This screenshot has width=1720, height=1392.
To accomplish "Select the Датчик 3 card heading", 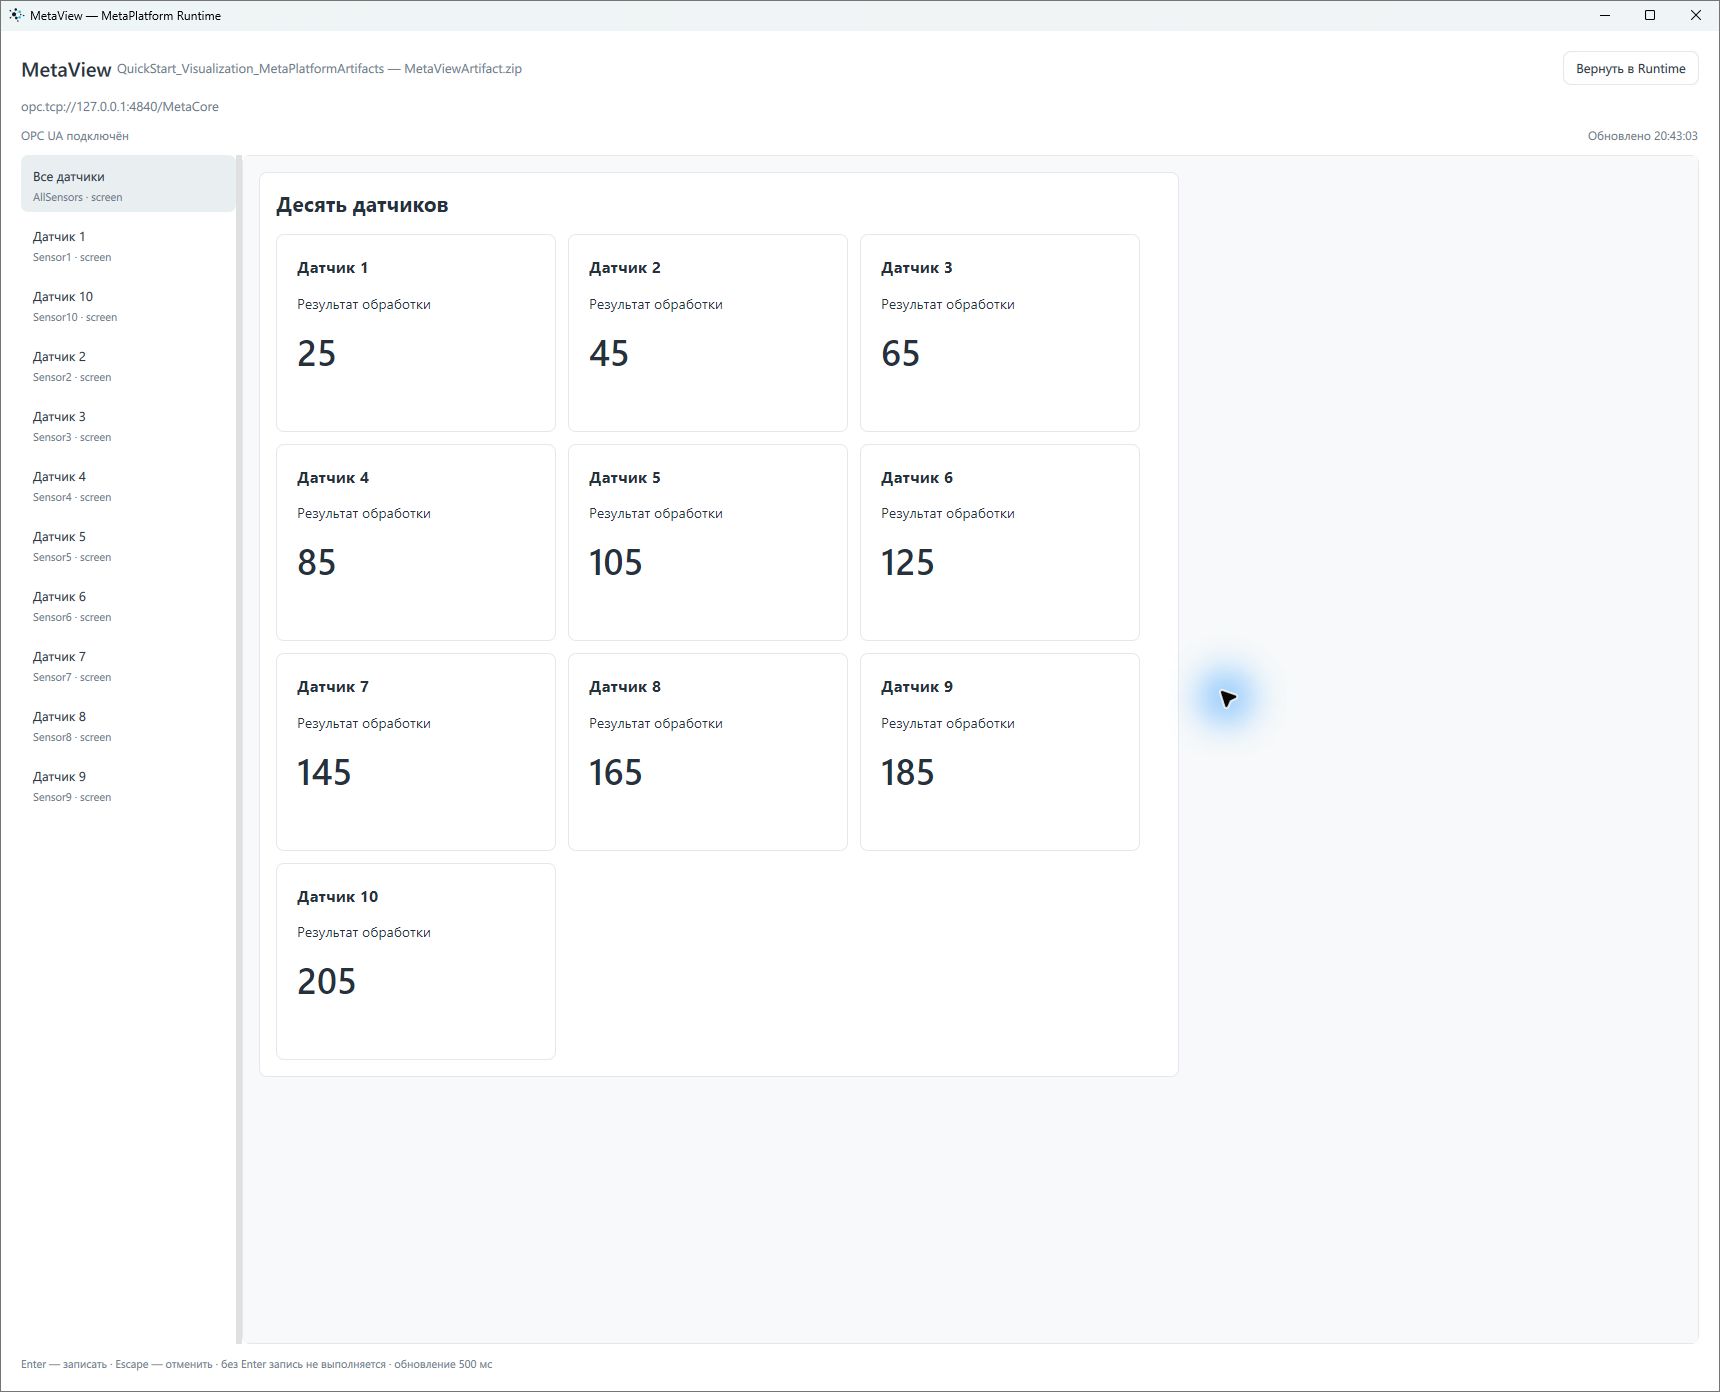I will tap(917, 268).
